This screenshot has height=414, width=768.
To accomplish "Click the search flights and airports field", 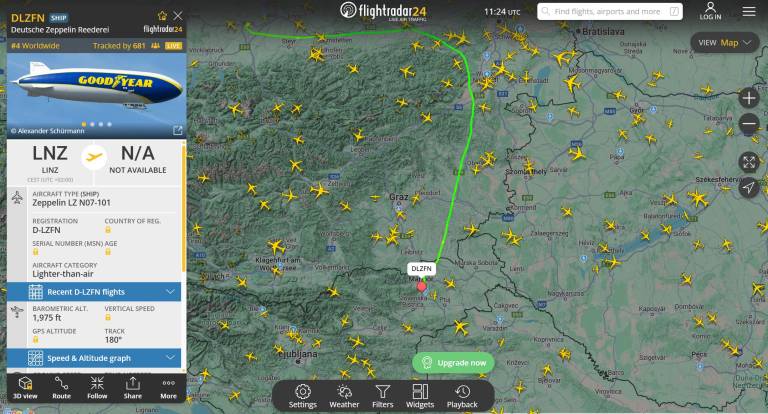I will pyautogui.click(x=610, y=11).
